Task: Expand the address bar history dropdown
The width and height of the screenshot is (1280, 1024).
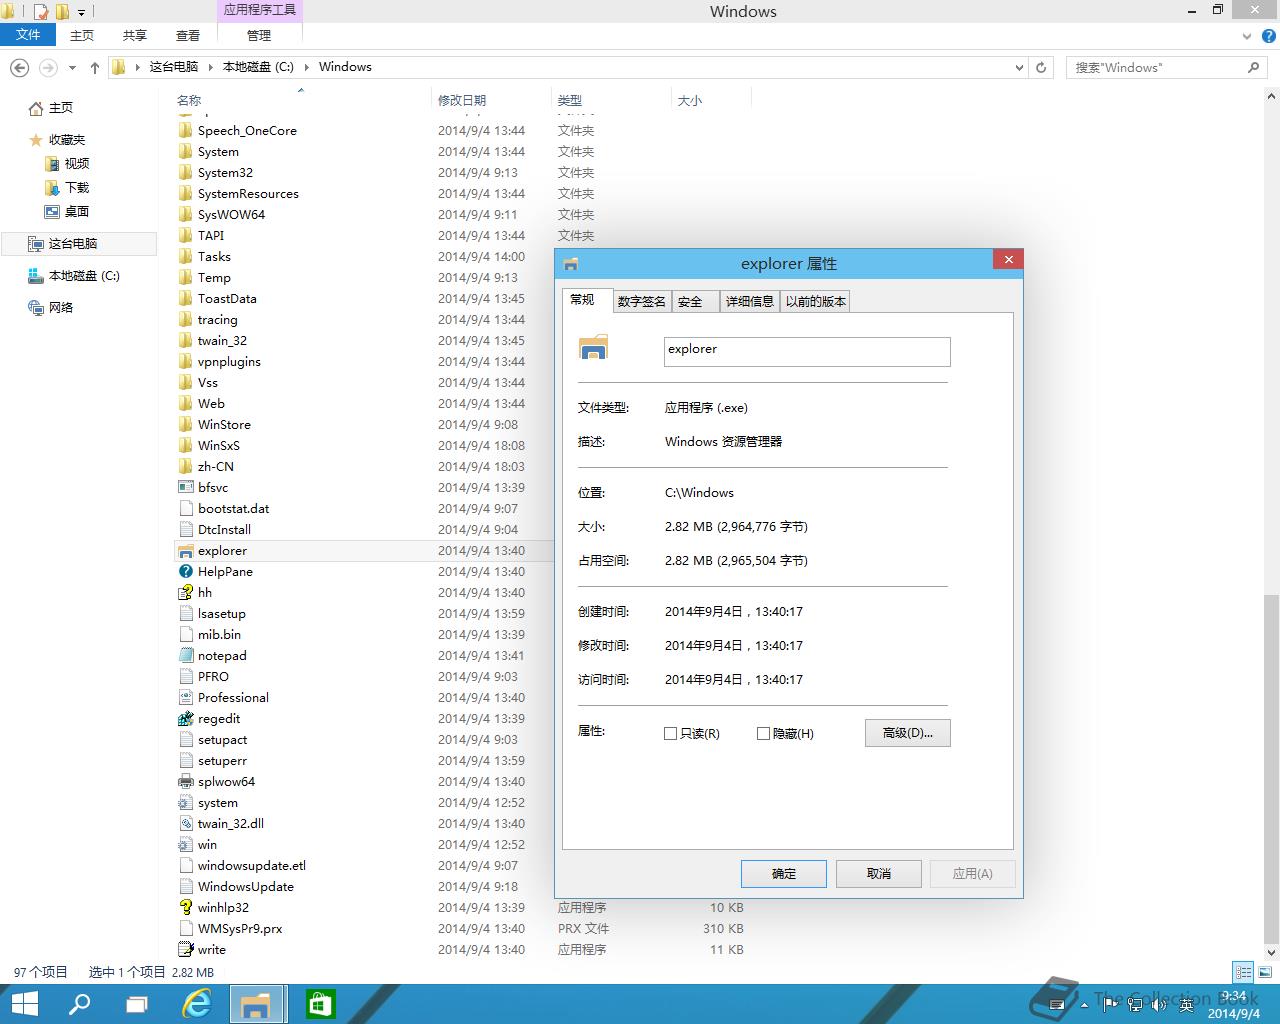Action: (1019, 68)
